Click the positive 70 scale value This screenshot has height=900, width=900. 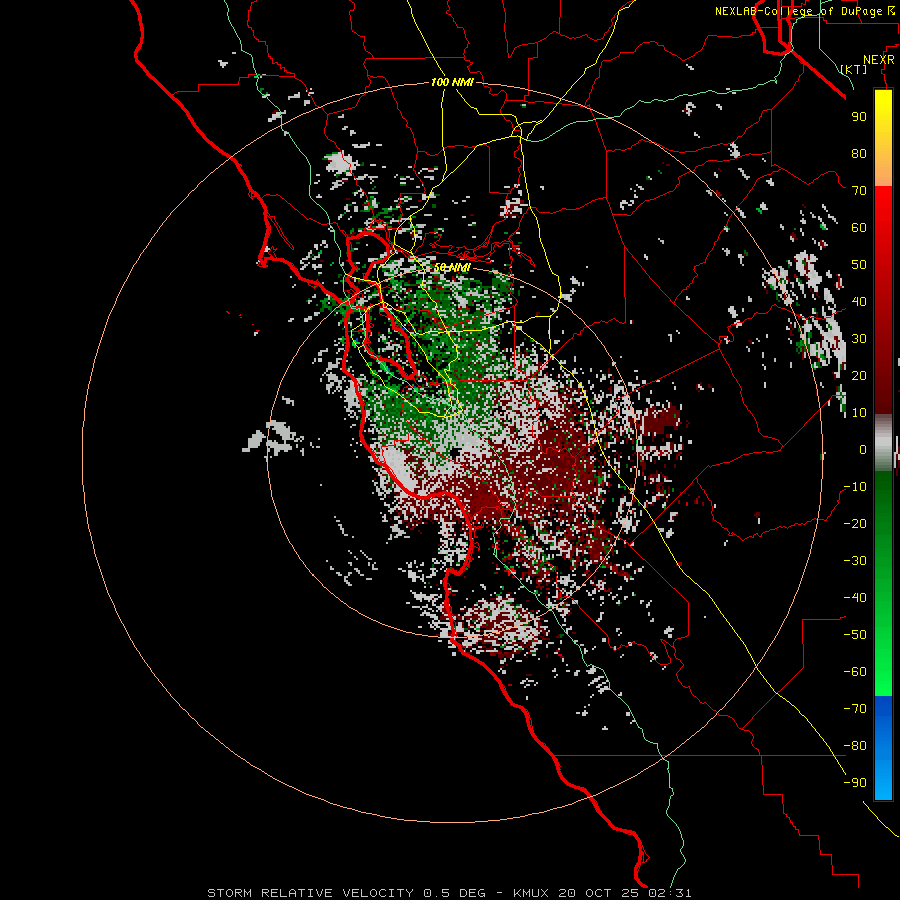(x=859, y=191)
